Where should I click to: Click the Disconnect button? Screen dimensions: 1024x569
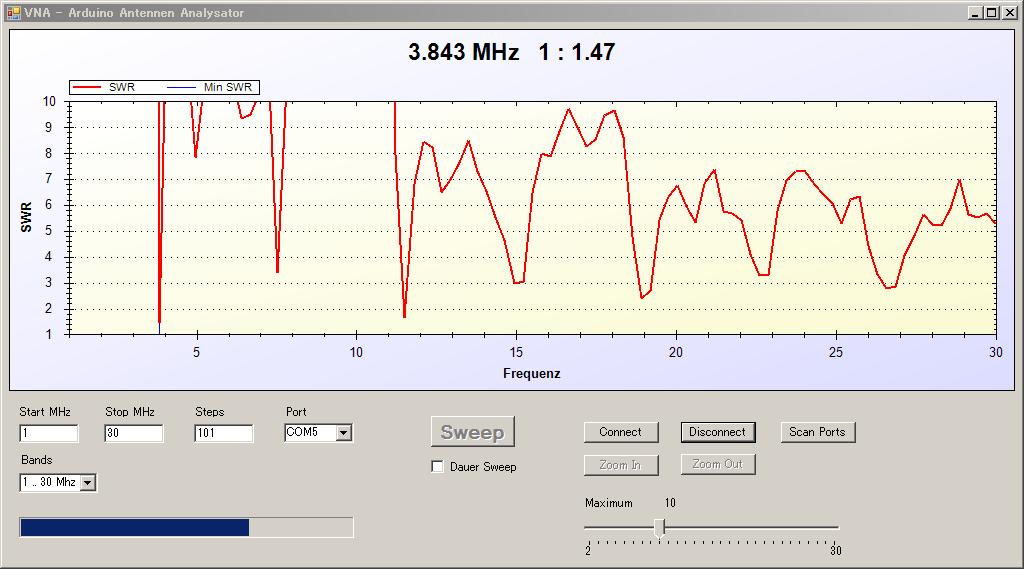coord(718,432)
